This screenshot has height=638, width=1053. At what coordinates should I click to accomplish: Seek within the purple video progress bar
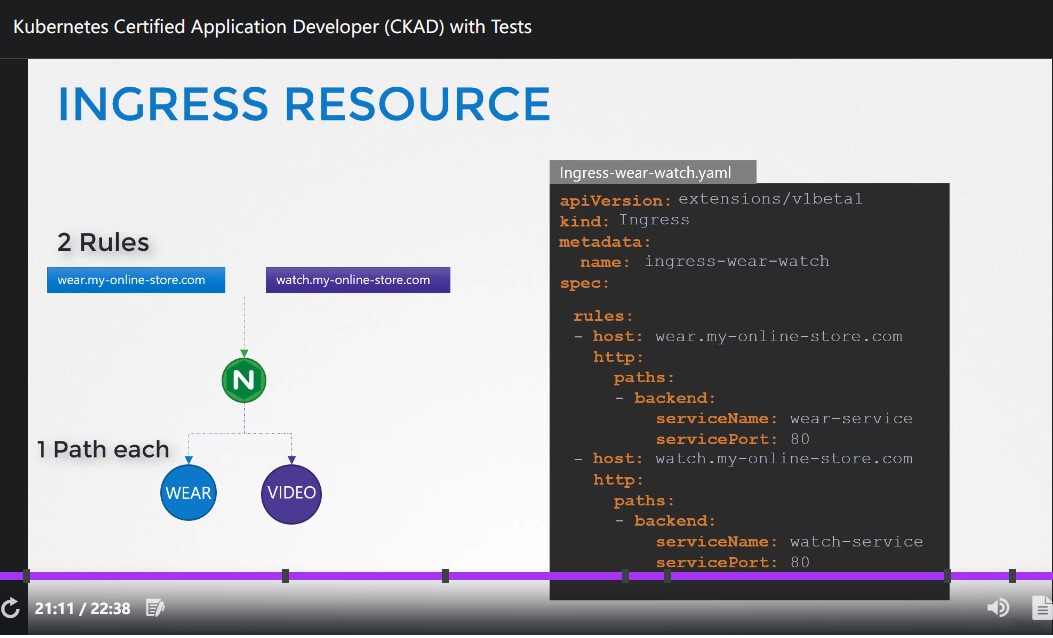click(x=526, y=576)
